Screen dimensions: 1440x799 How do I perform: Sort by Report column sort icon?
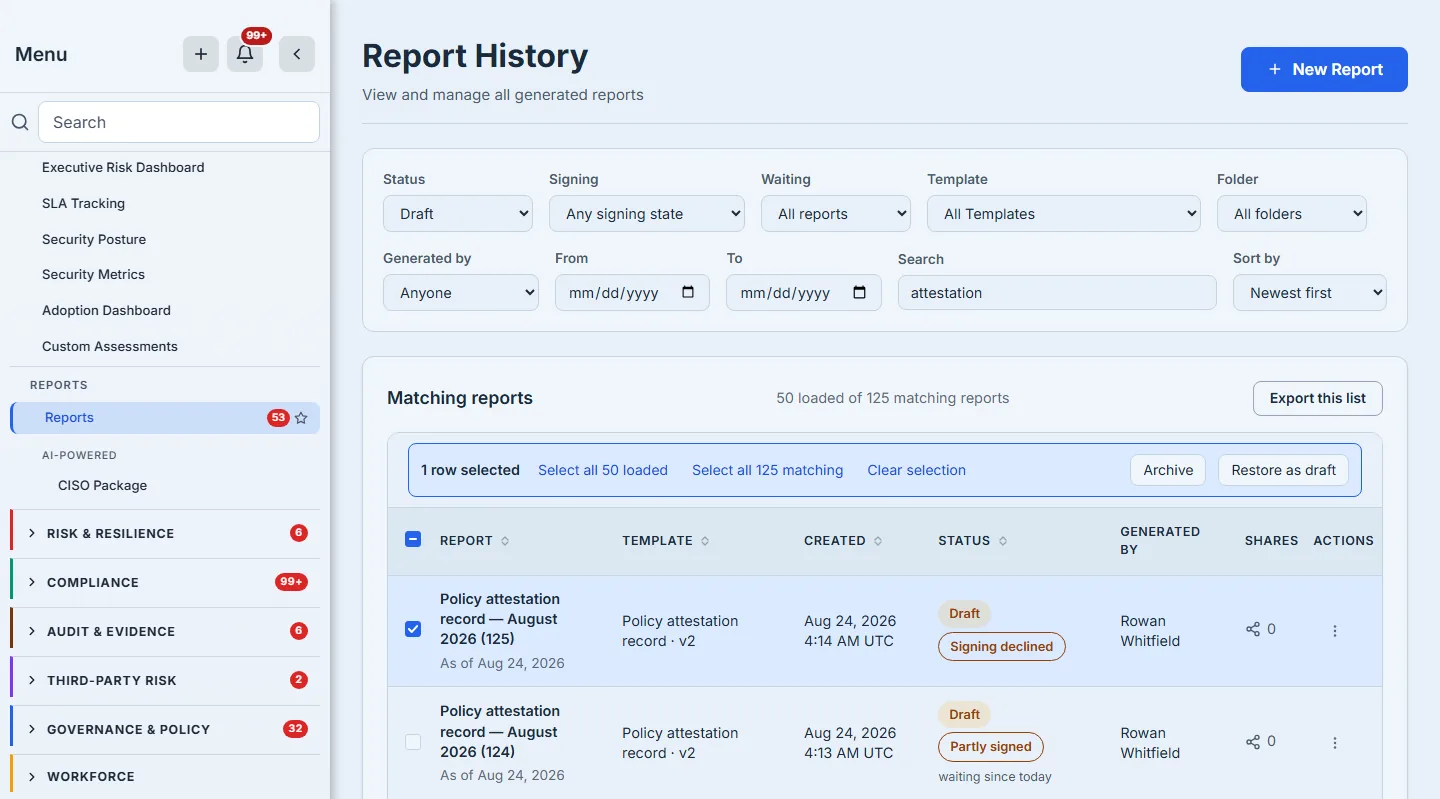[x=505, y=541]
